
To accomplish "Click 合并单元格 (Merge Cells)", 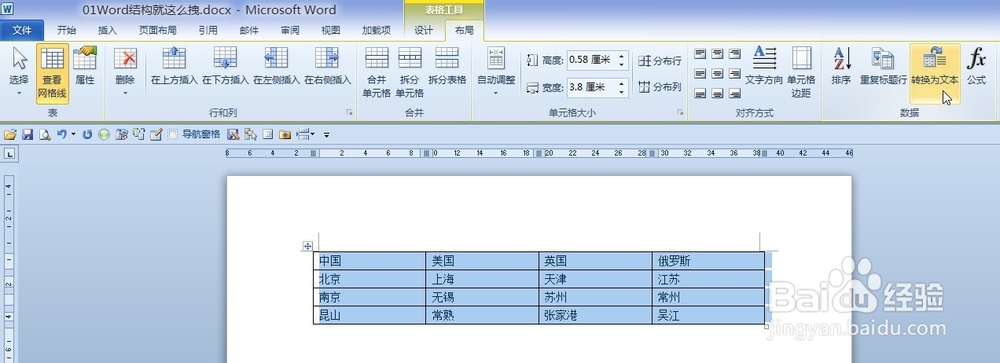I will [x=376, y=71].
